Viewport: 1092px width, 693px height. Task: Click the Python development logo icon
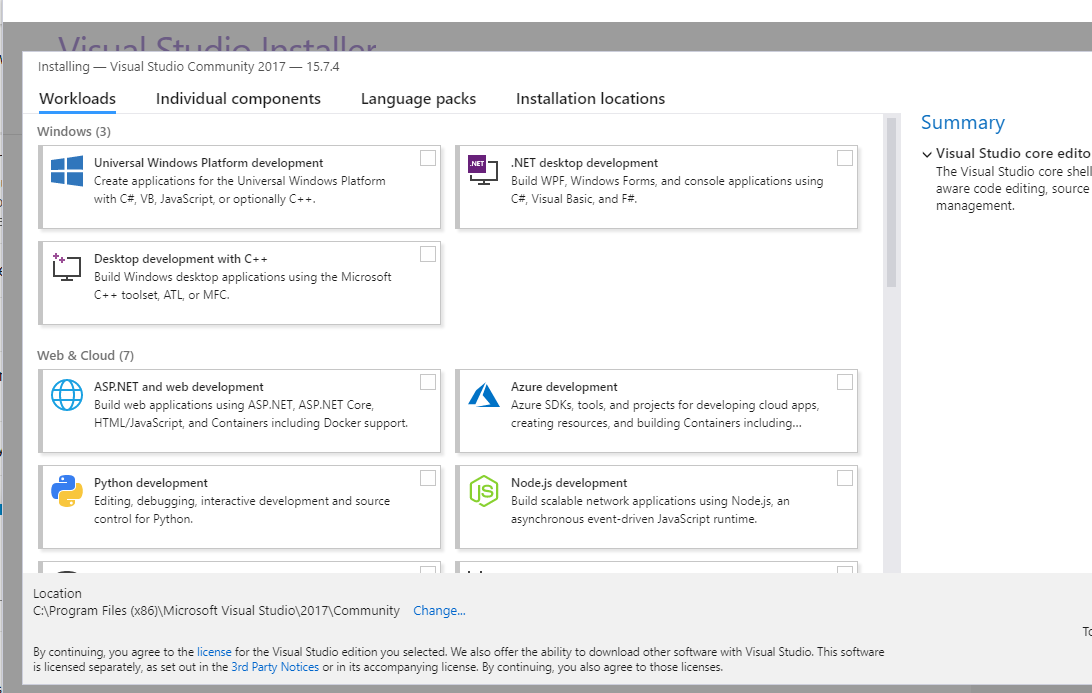tap(67, 491)
